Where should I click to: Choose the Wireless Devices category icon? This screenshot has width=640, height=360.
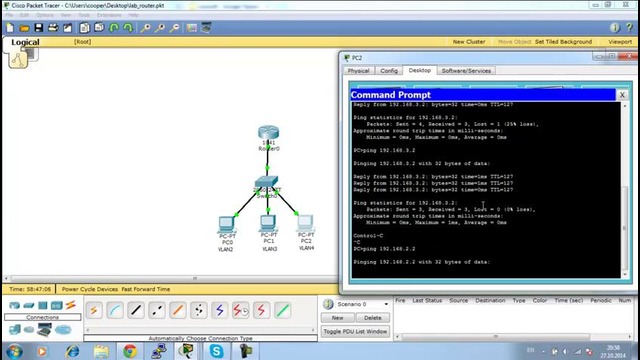pos(56,305)
